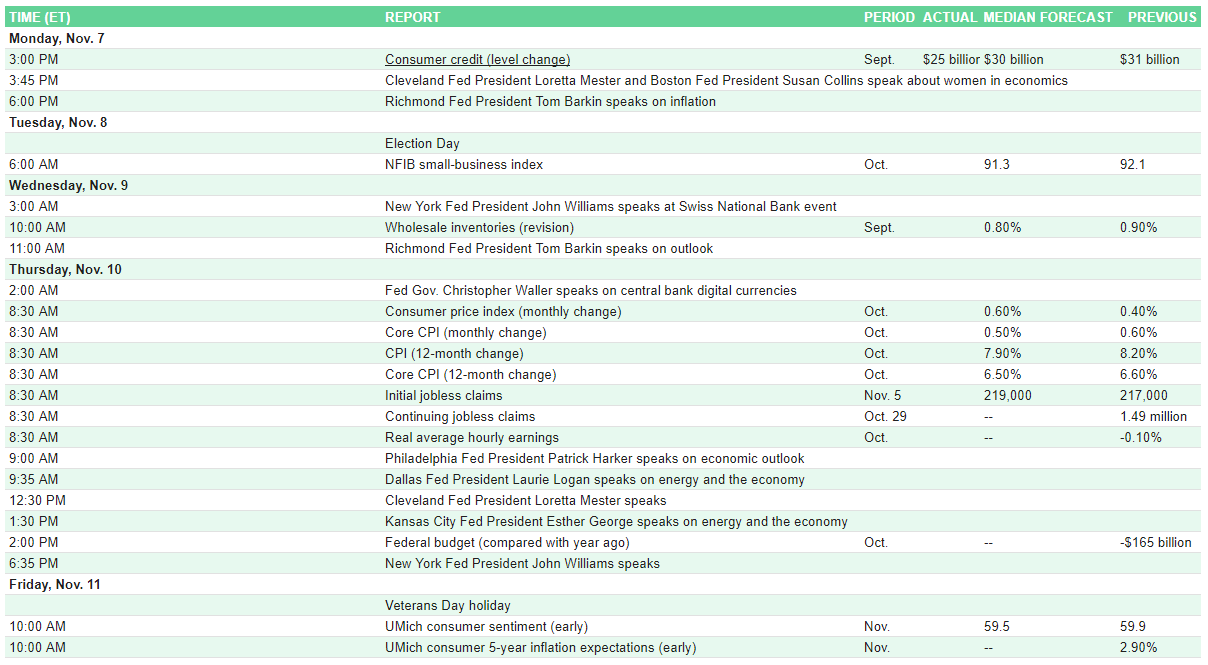Select Consumer price index (monthly change) report
This screenshot has width=1208, height=665.
tap(503, 311)
